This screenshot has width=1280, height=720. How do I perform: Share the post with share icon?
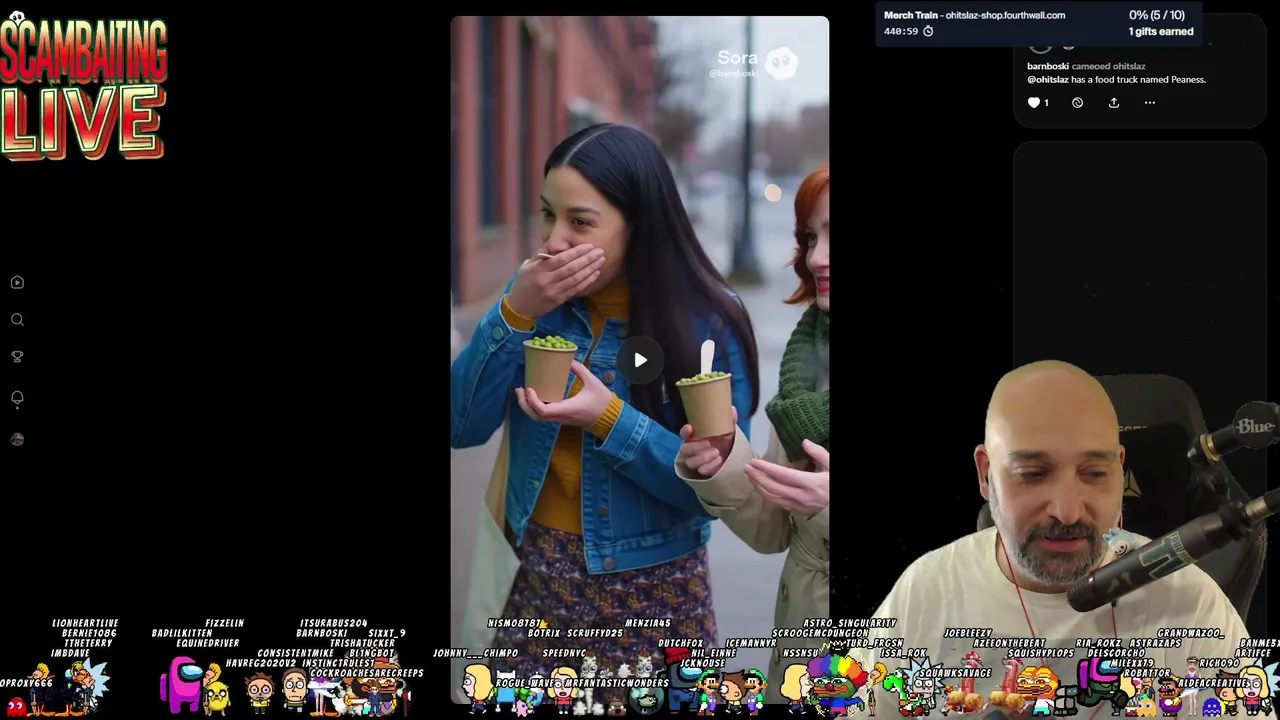(x=1113, y=102)
